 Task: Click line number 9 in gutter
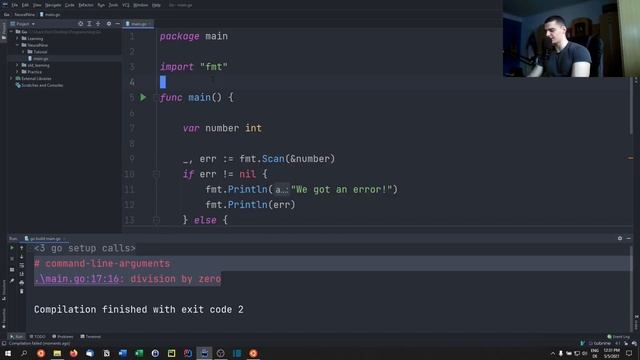pyautogui.click(x=131, y=159)
